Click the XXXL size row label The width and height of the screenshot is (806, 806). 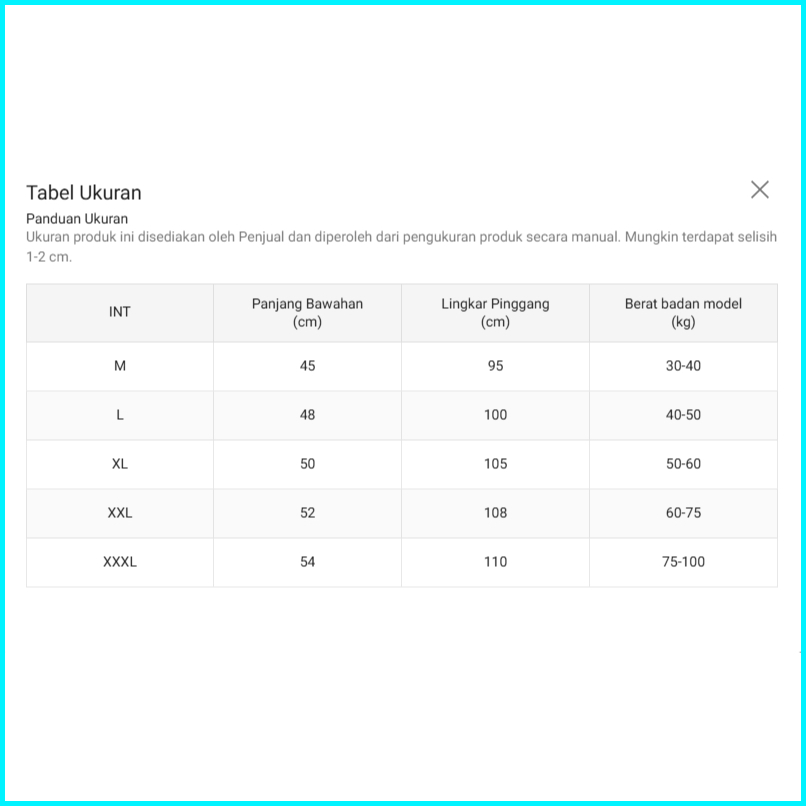coord(120,562)
